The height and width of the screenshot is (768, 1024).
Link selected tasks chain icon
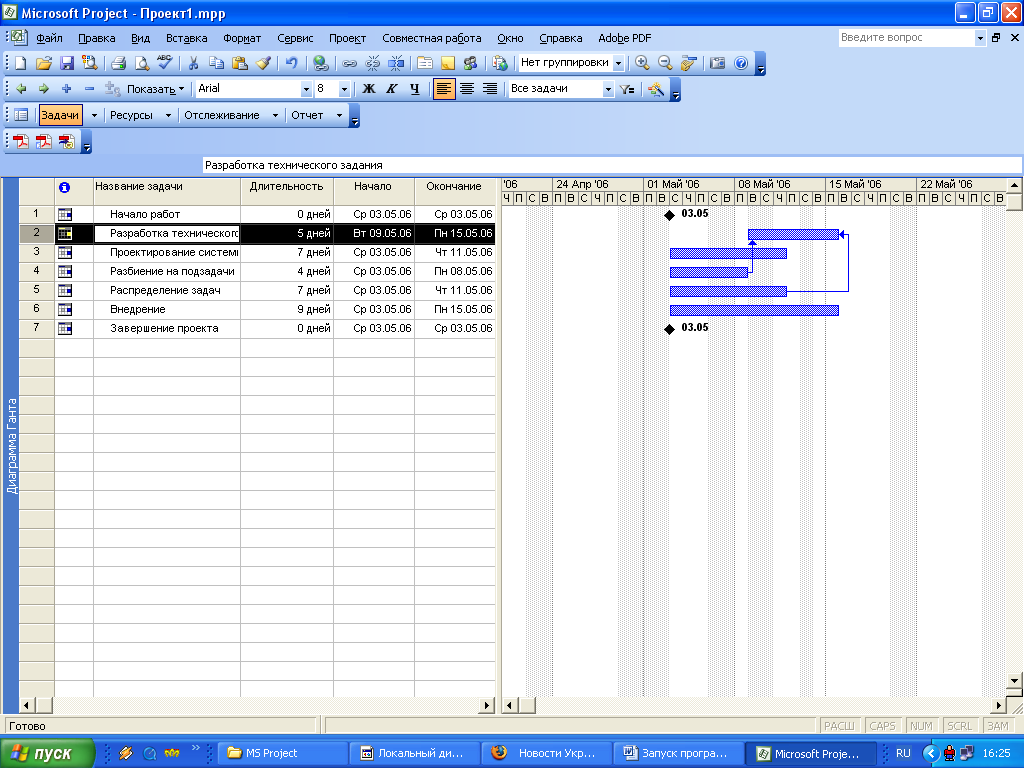pyautogui.click(x=349, y=63)
